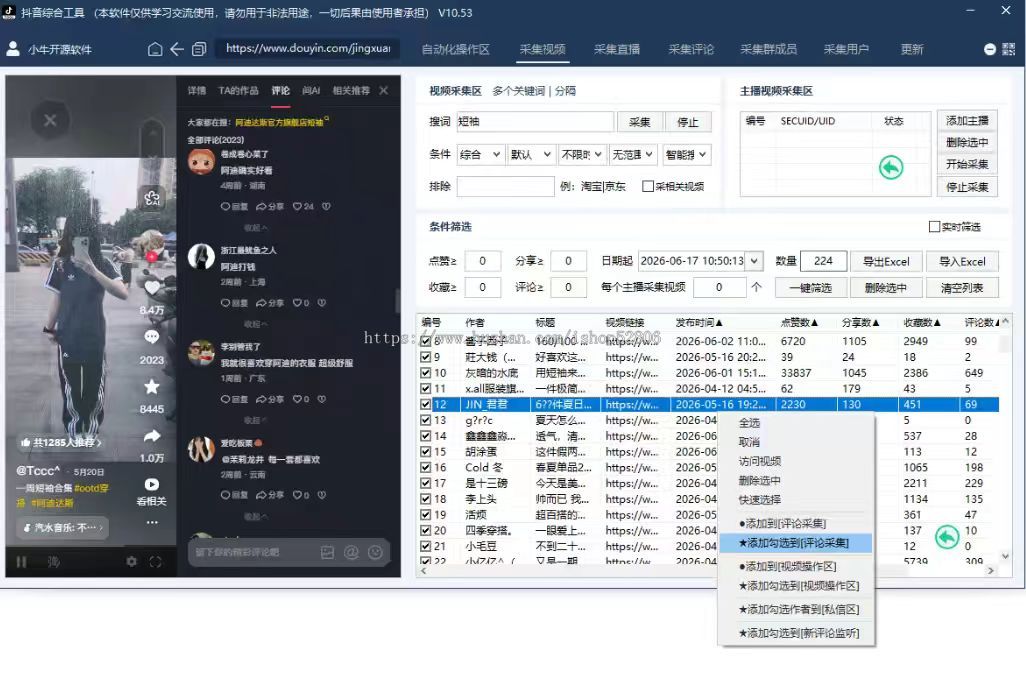
Task: Uncheck row 21 小毛豆 checkbox
Action: pyautogui.click(x=425, y=546)
